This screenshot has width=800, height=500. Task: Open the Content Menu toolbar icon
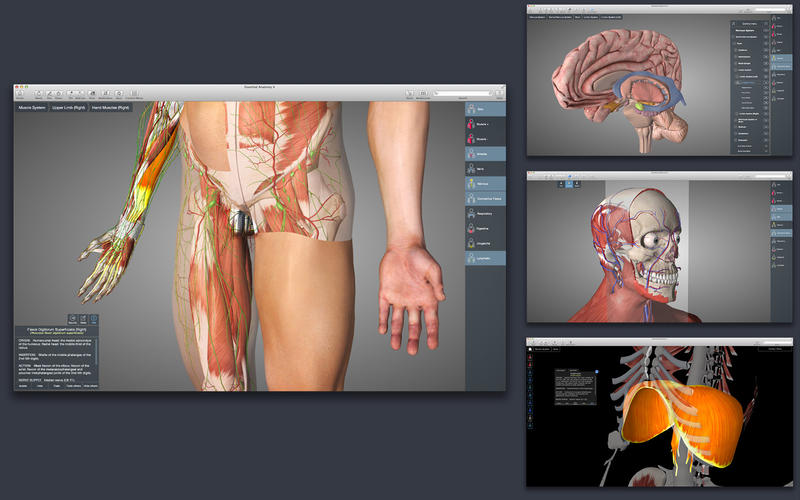coord(134,93)
